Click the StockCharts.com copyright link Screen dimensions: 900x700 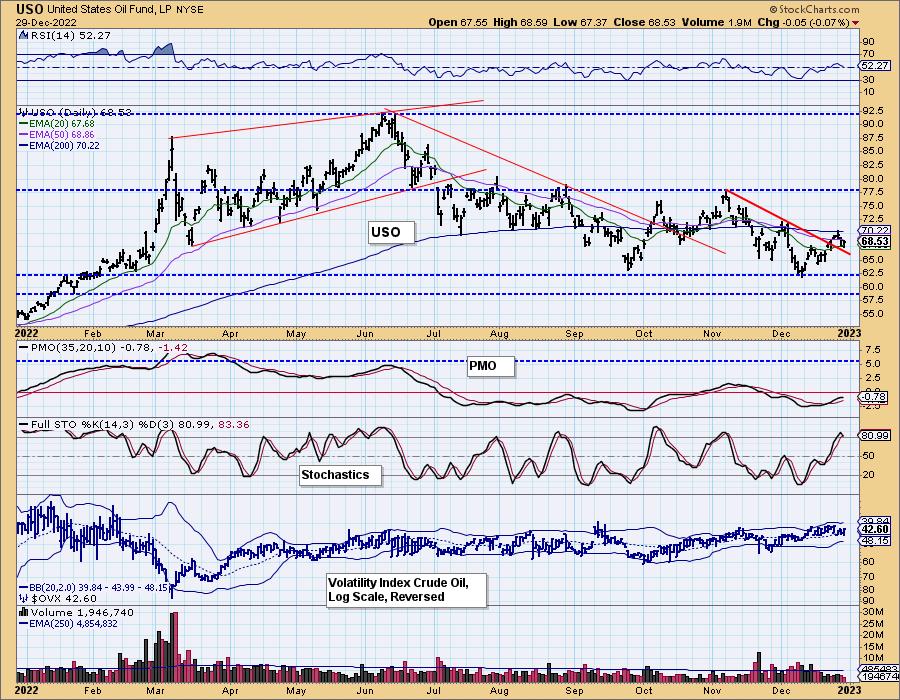point(814,9)
